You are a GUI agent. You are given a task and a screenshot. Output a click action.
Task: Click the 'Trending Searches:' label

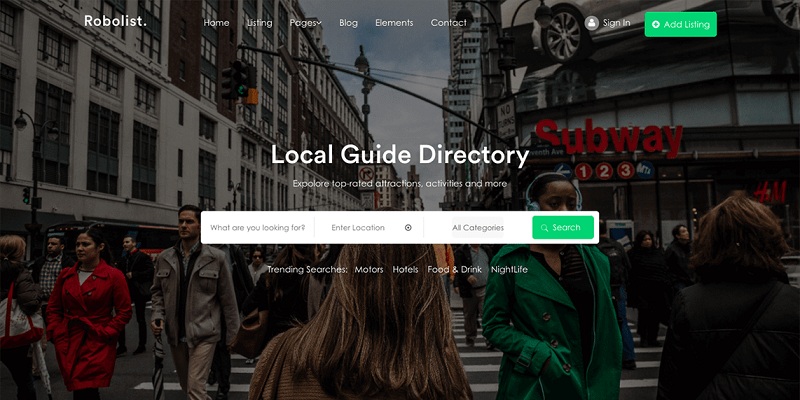coord(307,269)
